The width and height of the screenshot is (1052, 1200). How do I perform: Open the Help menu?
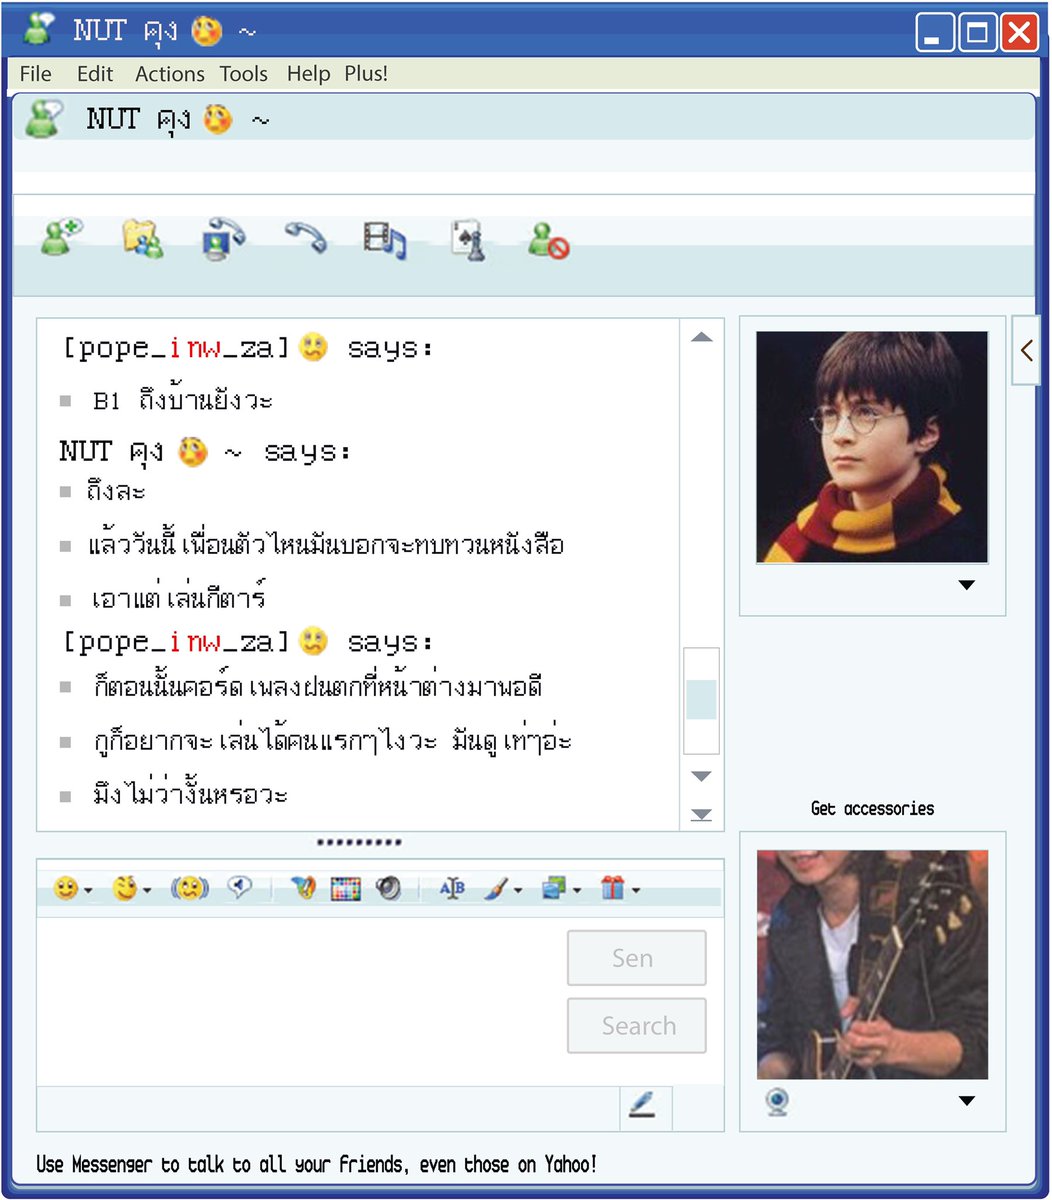[308, 74]
